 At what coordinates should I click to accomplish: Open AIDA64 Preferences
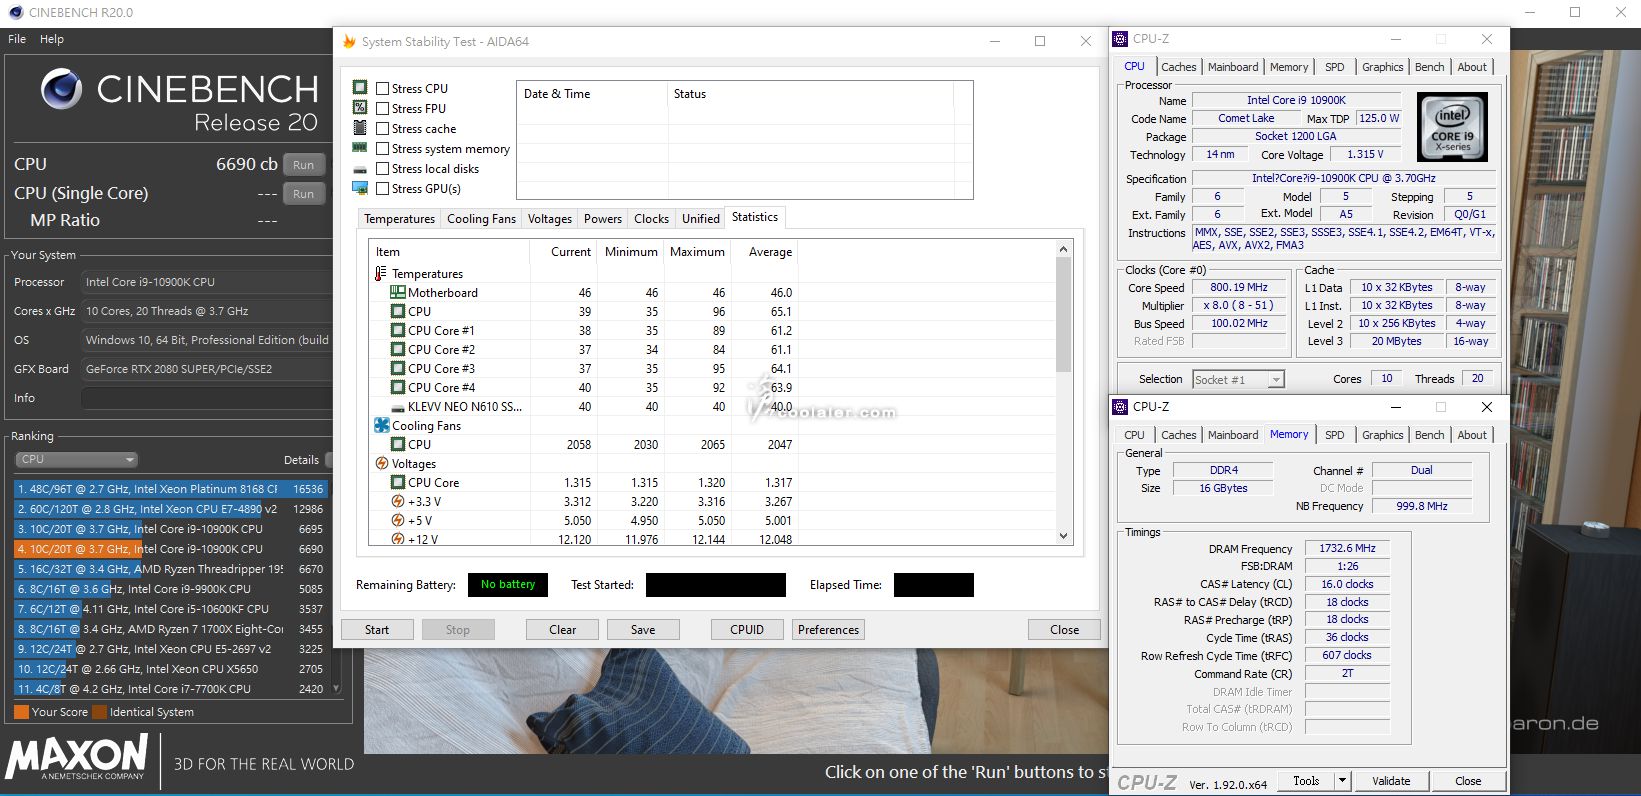[828, 630]
